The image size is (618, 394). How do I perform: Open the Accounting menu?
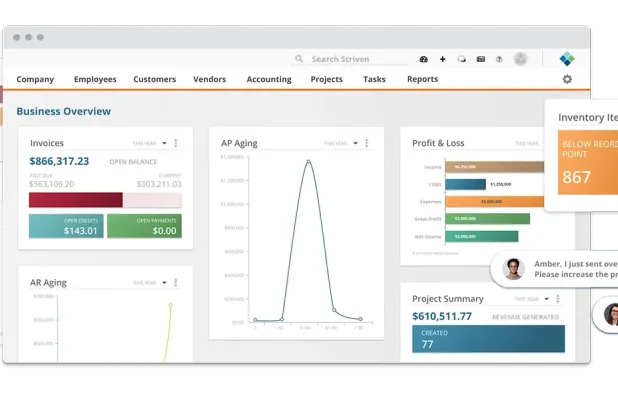click(269, 79)
